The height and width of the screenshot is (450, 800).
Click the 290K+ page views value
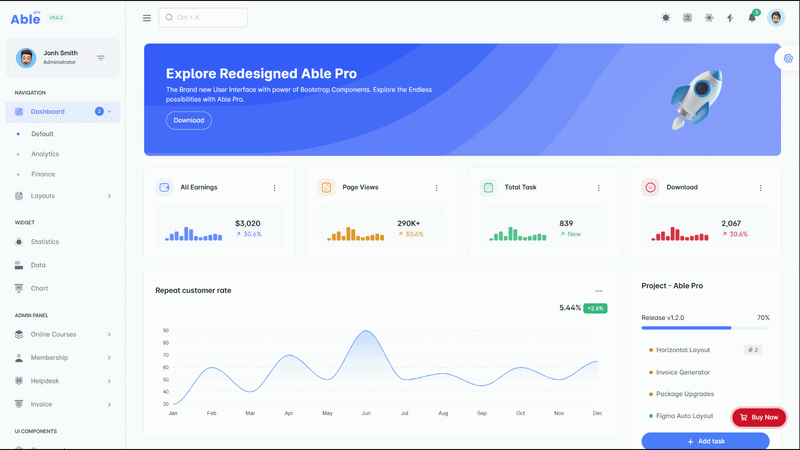coord(409,223)
